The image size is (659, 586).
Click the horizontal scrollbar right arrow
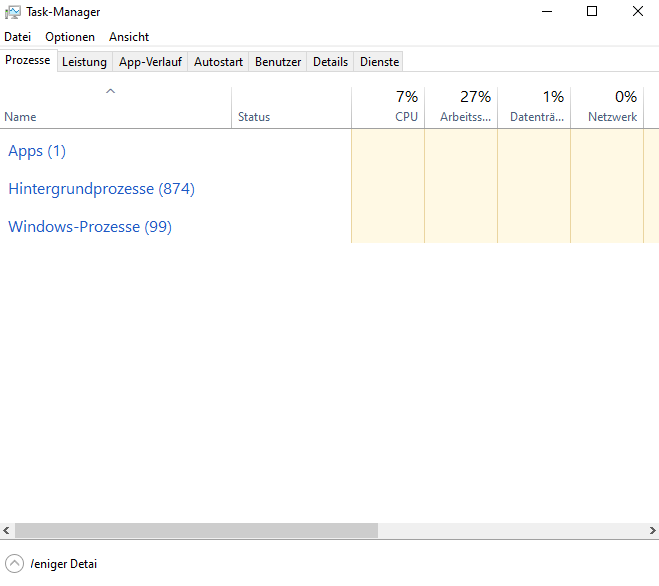(652, 531)
